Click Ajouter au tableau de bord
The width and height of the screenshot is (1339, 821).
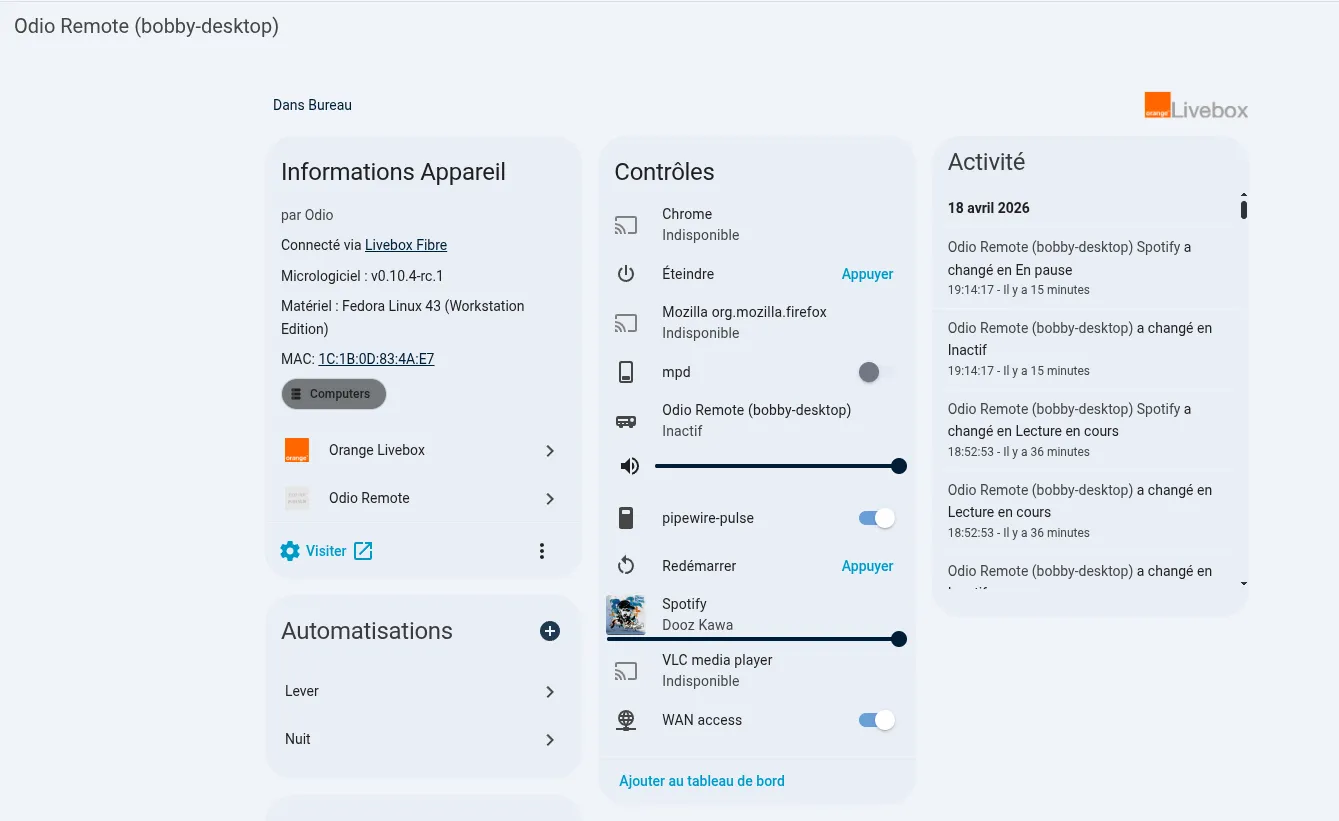pos(702,781)
